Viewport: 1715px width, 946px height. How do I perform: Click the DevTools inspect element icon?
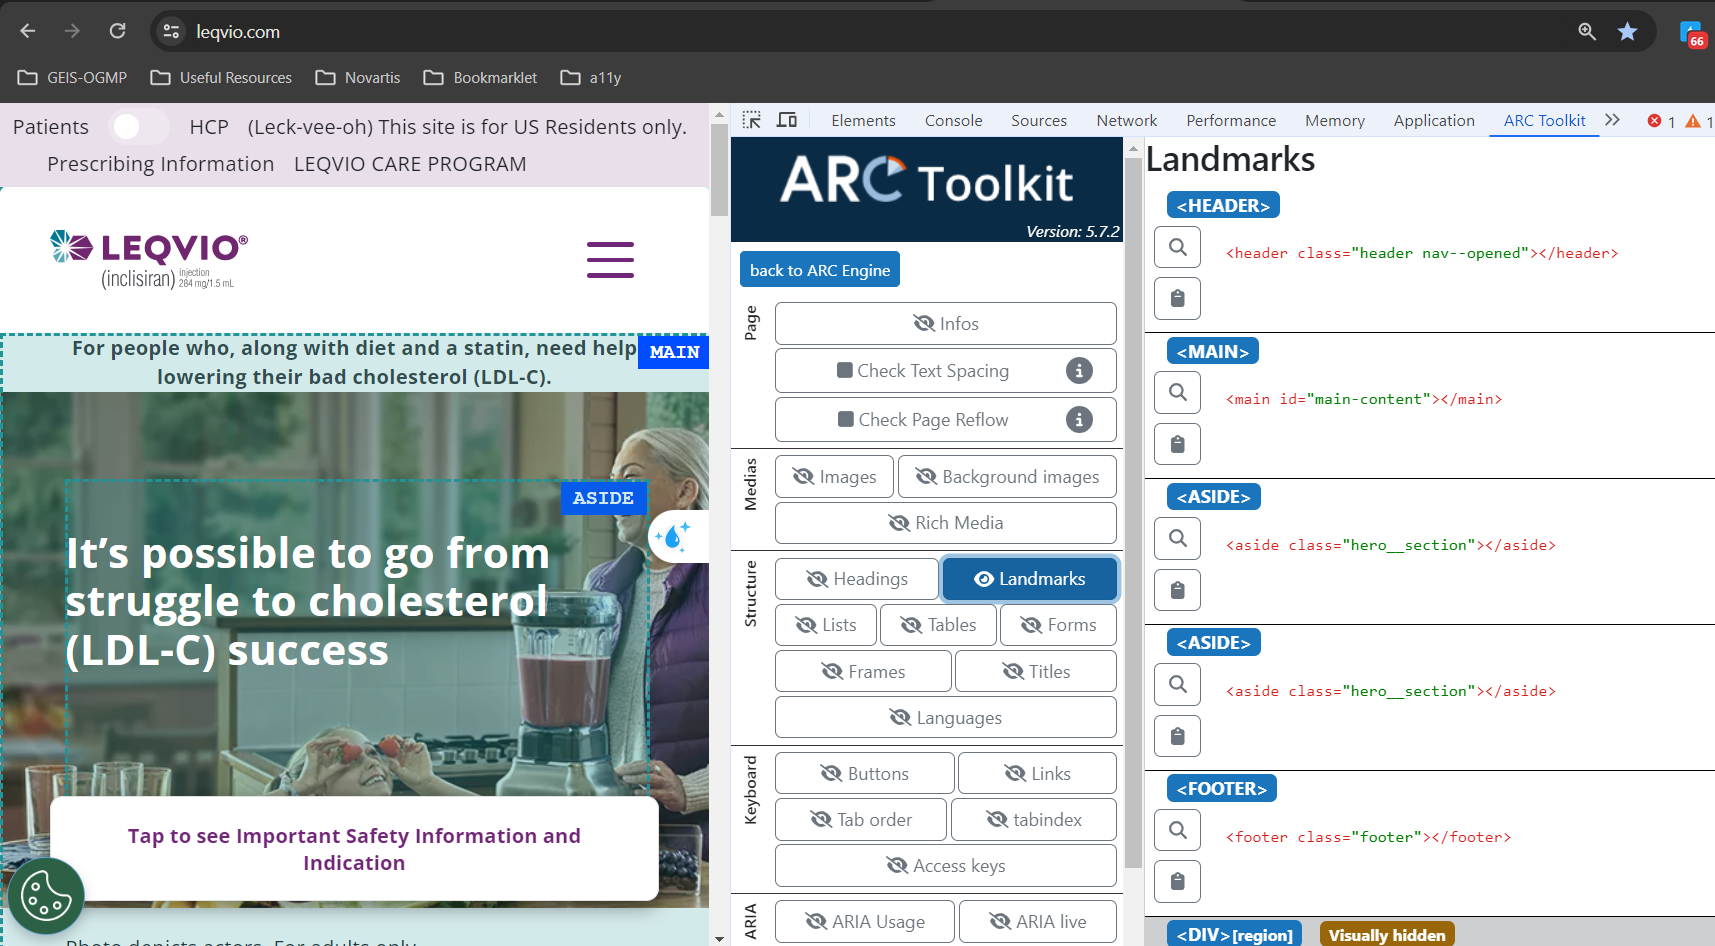(x=752, y=120)
